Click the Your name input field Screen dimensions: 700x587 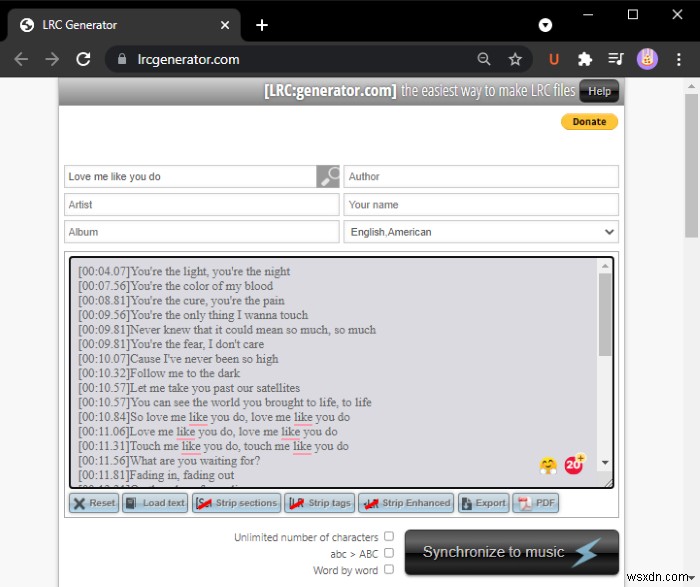(481, 204)
